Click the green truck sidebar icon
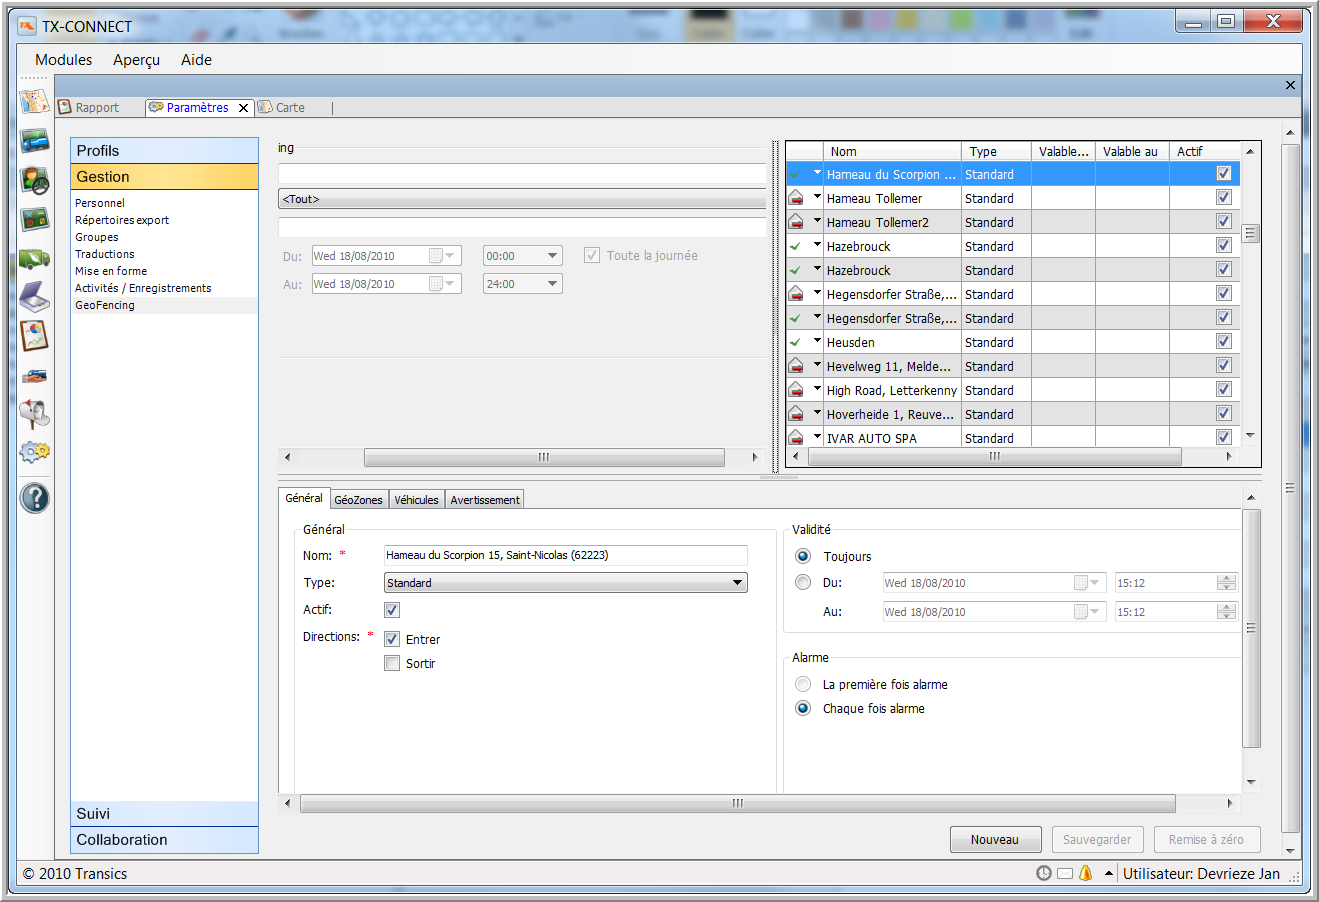 point(34,259)
